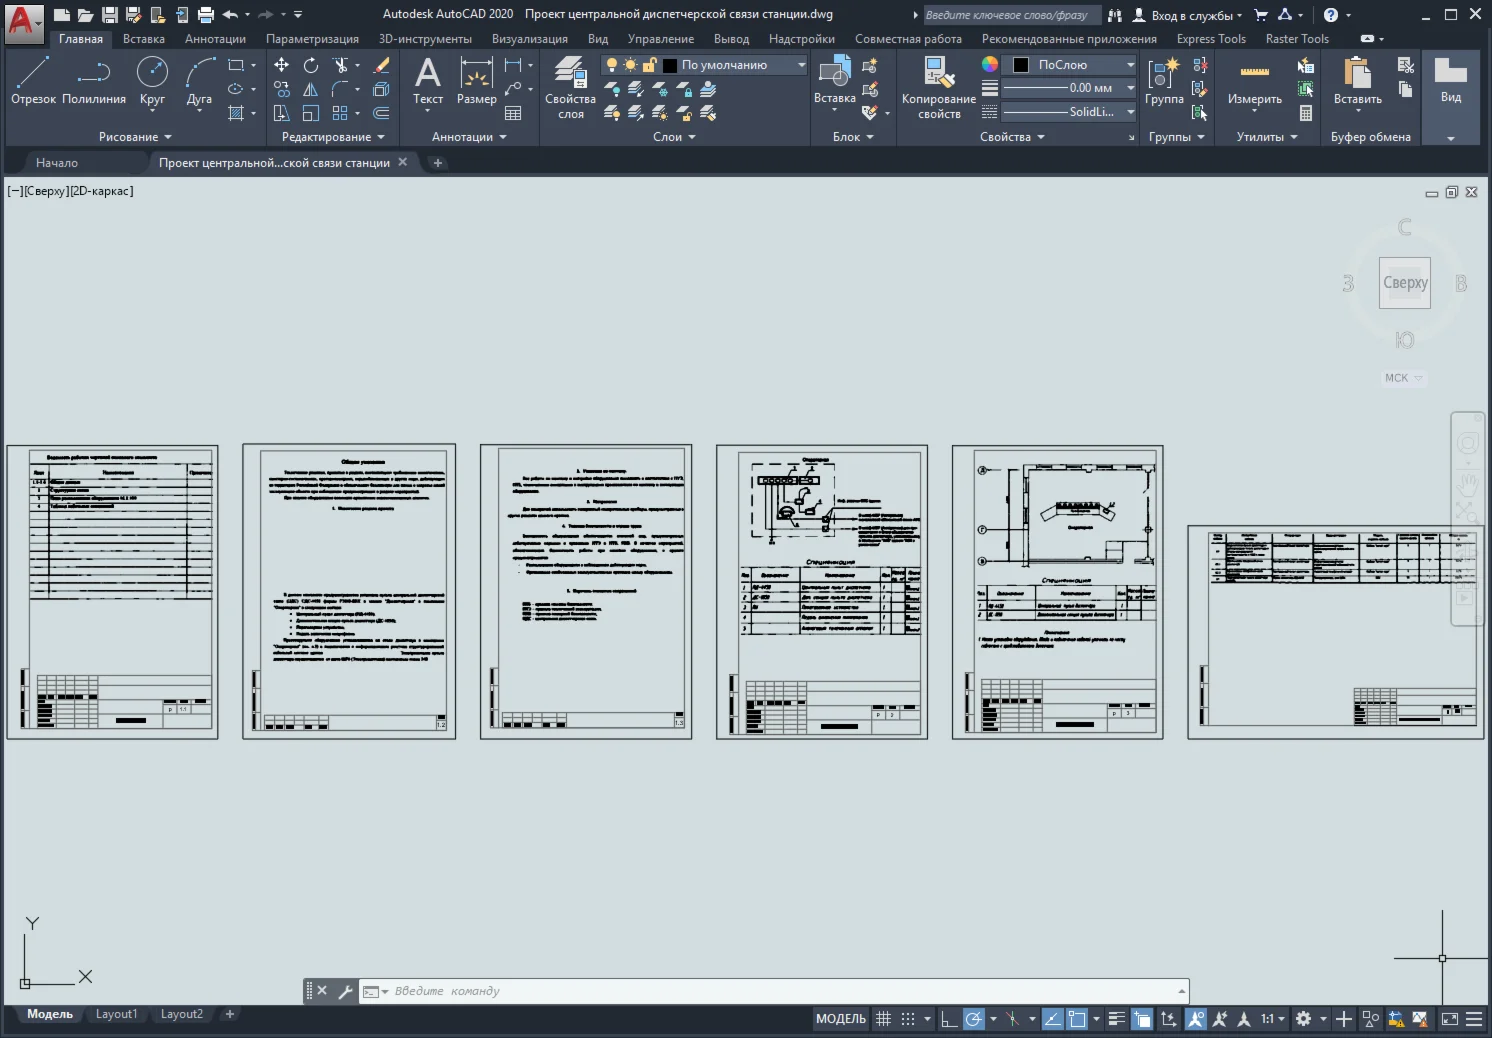Click the Группа (Group) tool
Screen dimensions: 1492x1038
pos(1164,80)
